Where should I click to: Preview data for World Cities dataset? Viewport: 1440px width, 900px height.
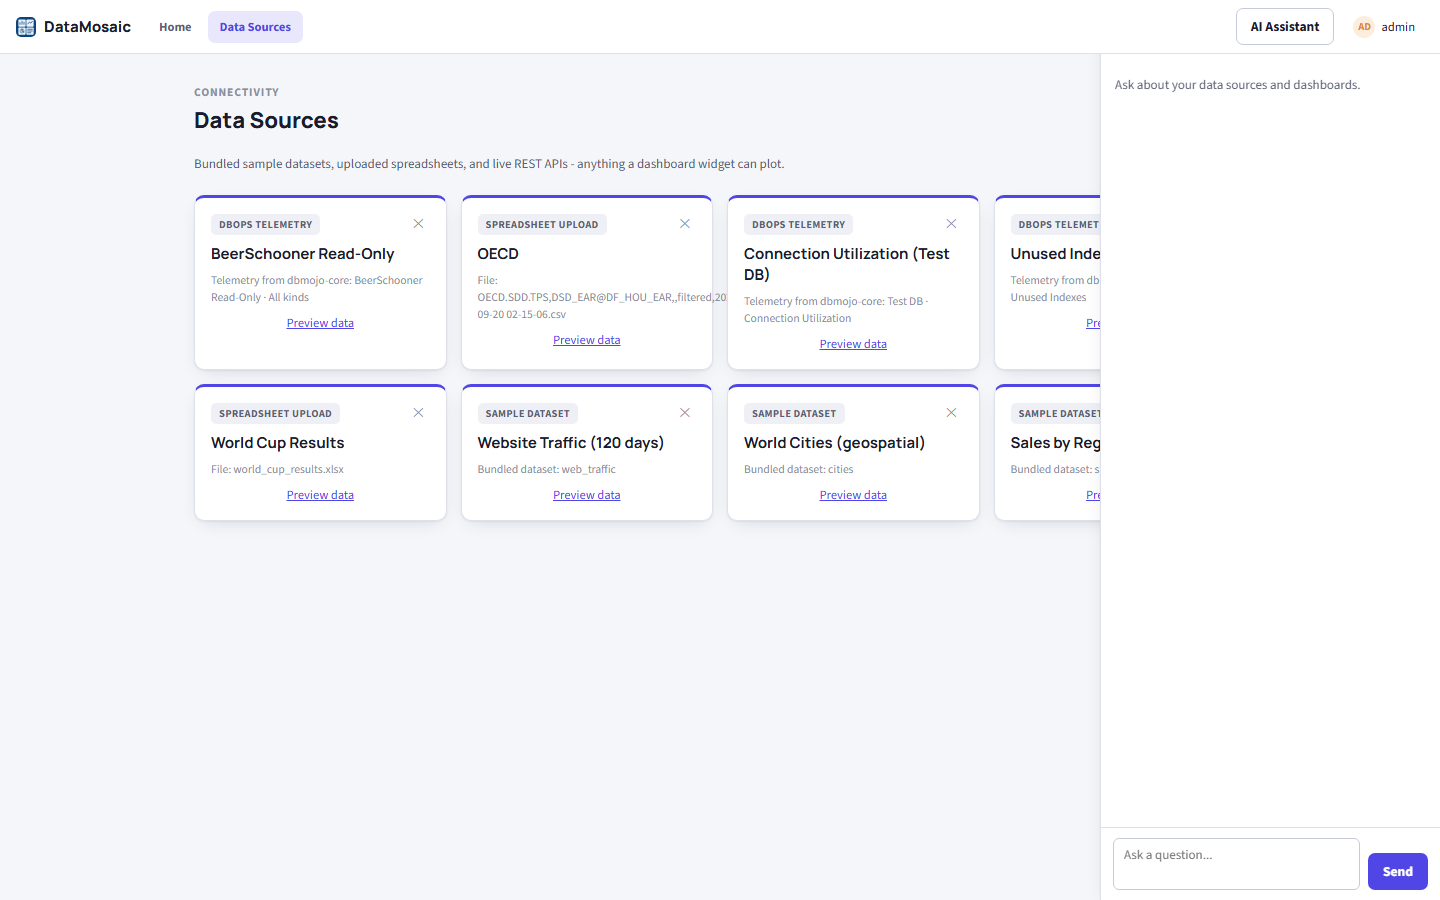pos(853,495)
